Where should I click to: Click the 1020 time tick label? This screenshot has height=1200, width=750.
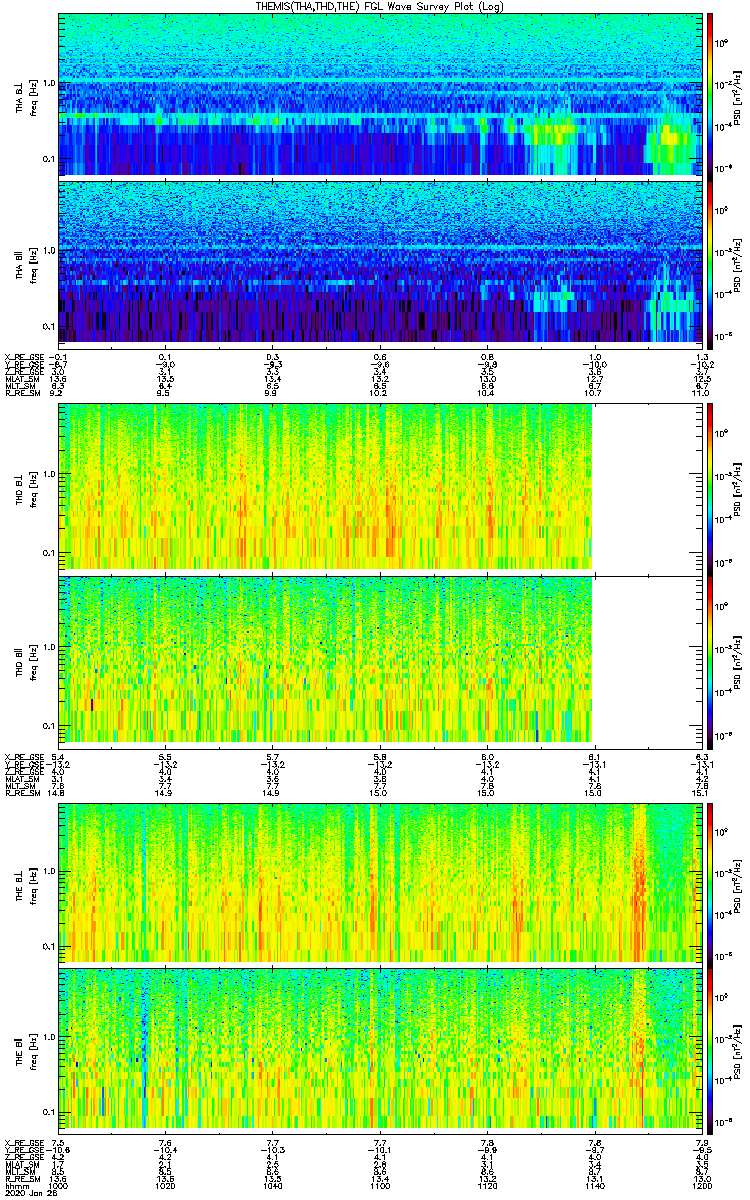(x=166, y=1185)
